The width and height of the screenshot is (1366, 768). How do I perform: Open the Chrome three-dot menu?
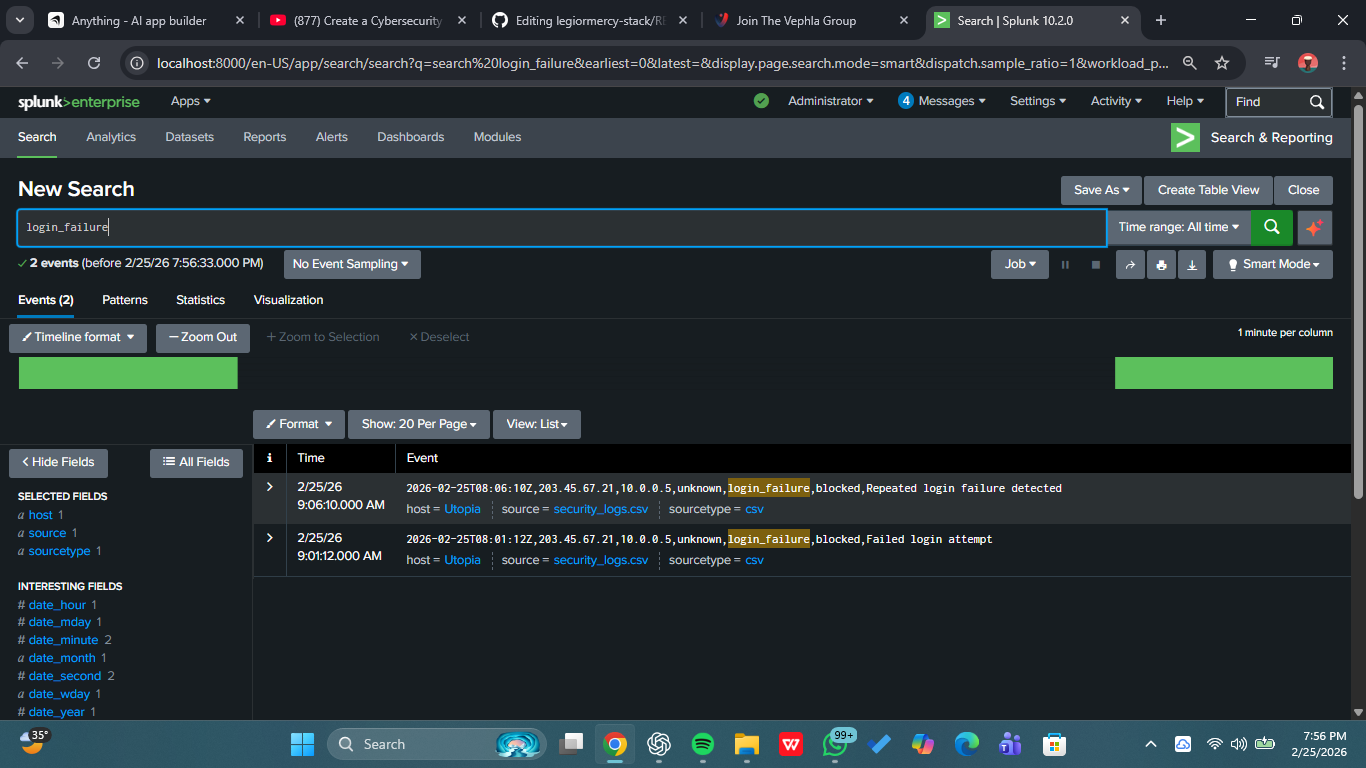click(x=1343, y=63)
